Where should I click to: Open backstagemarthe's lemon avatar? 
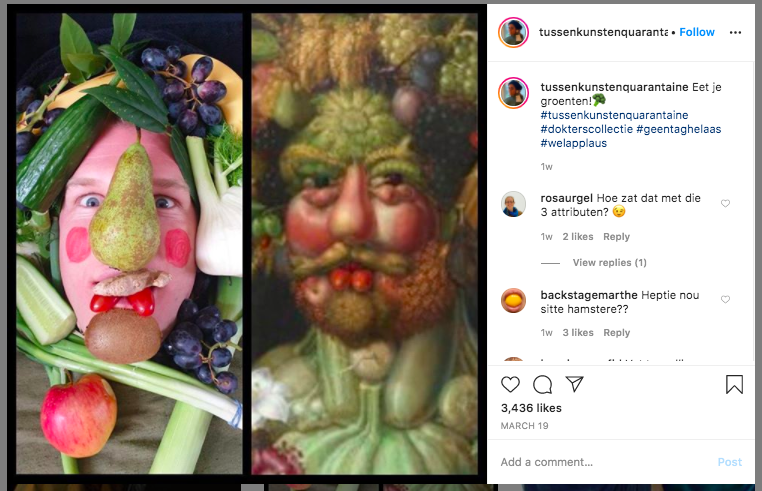[514, 300]
